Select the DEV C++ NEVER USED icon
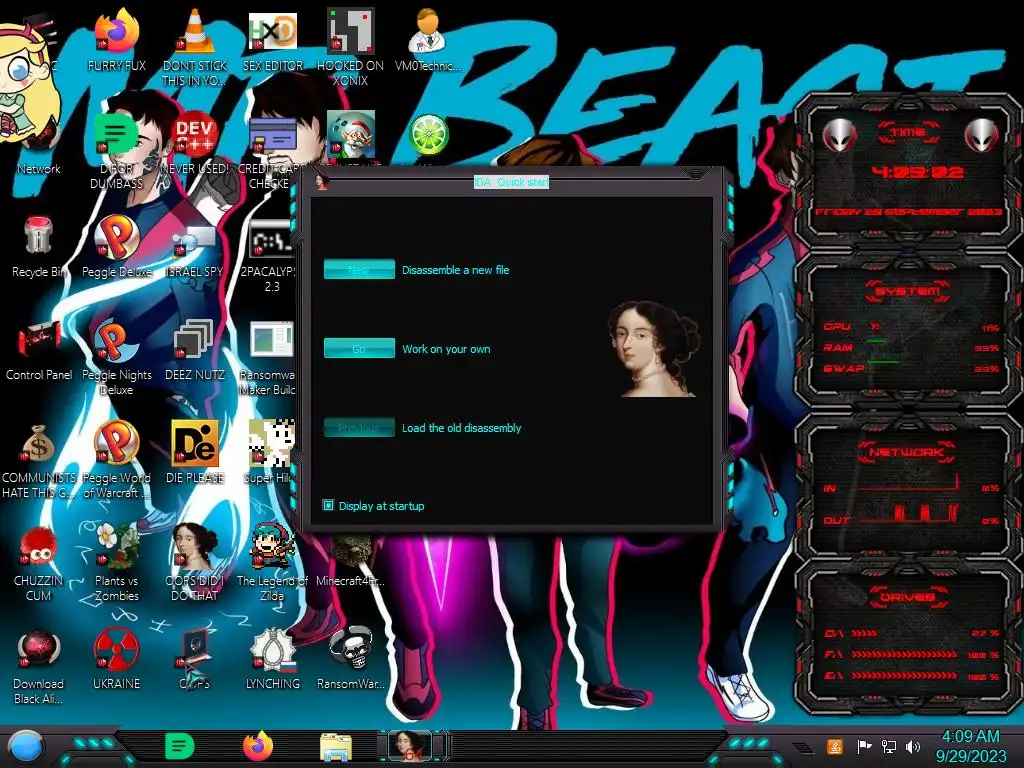This screenshot has width=1024, height=768. (195, 136)
